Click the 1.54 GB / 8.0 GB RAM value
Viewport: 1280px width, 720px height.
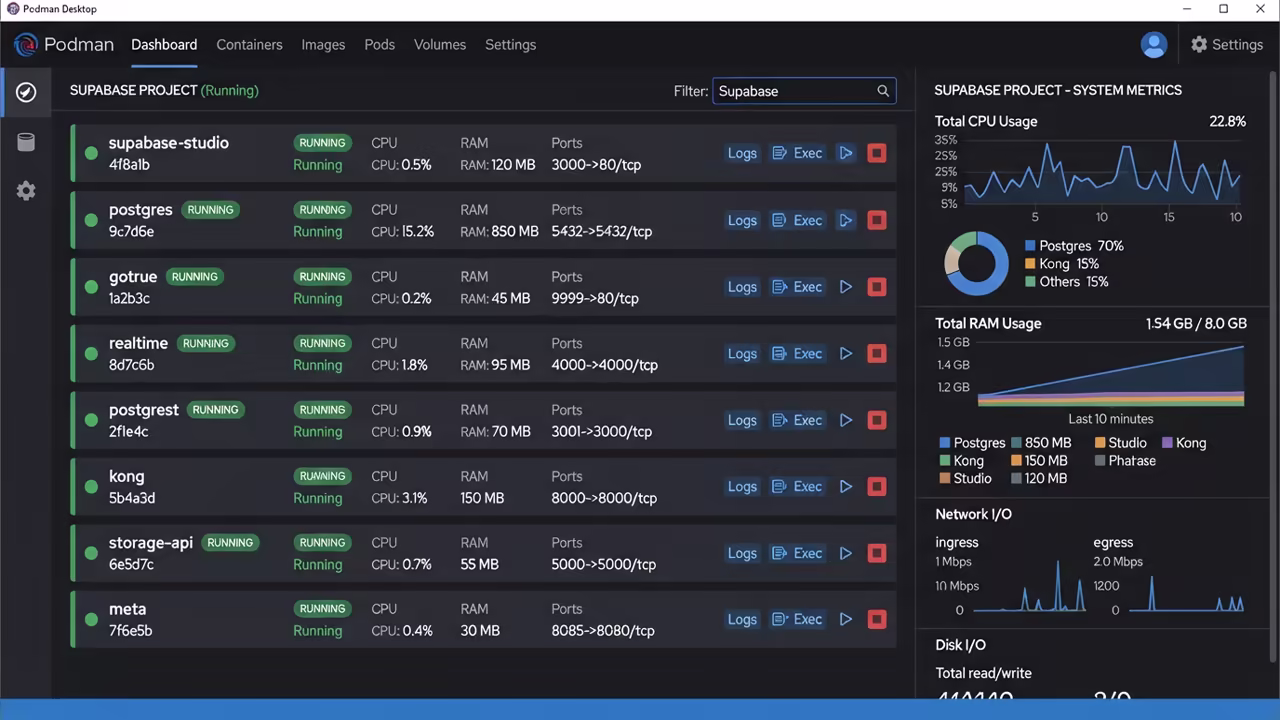coord(1196,324)
